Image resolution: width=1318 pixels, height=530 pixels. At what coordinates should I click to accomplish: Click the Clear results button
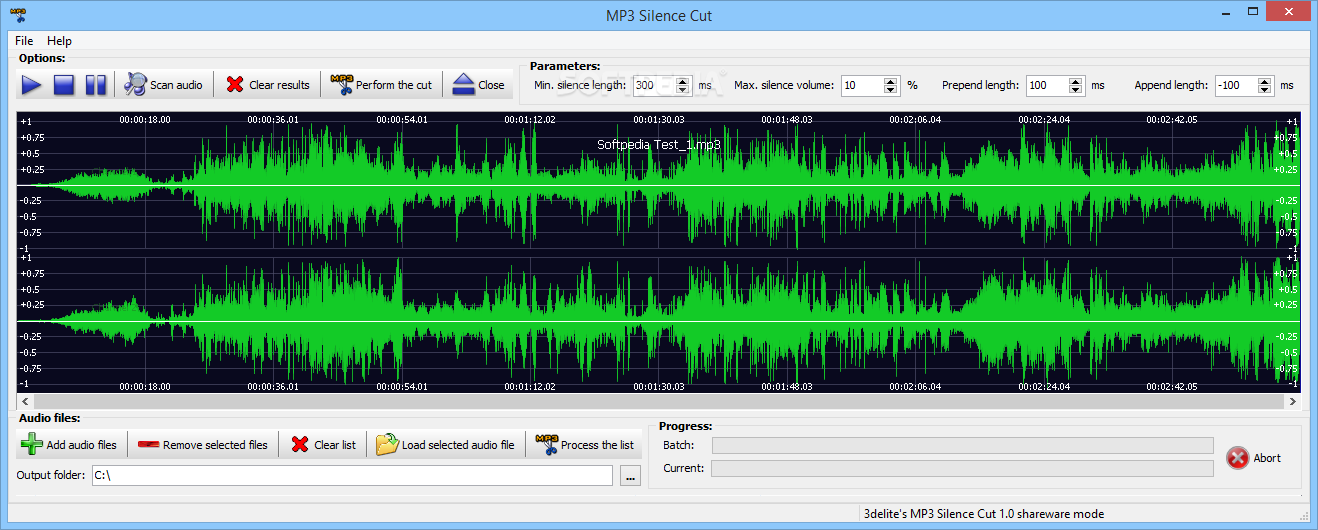point(268,85)
